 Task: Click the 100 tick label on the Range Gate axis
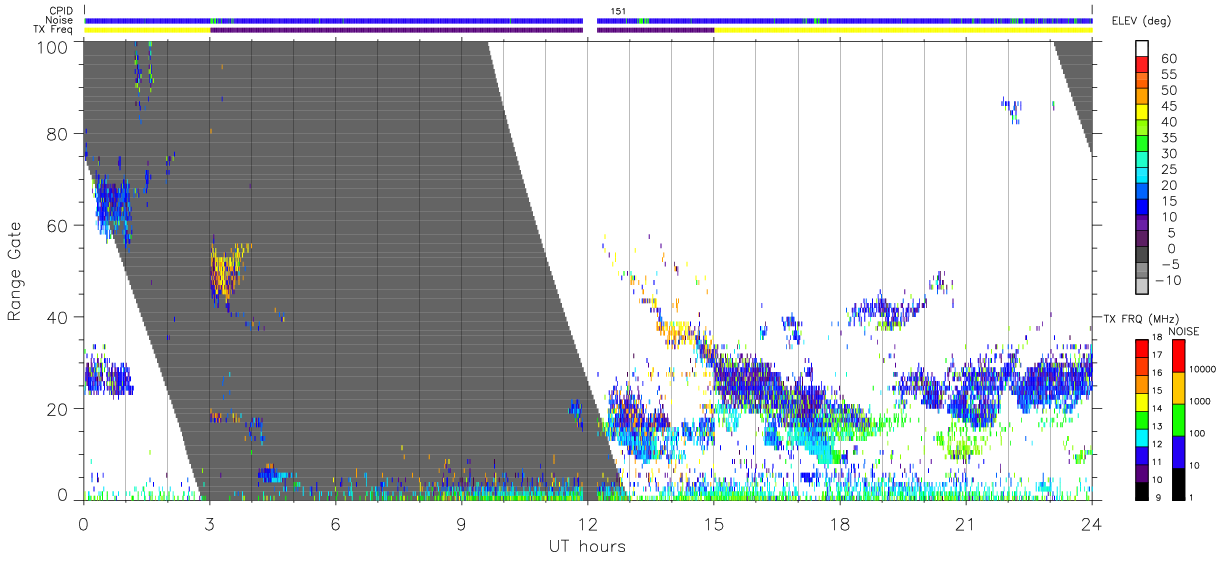(52, 47)
